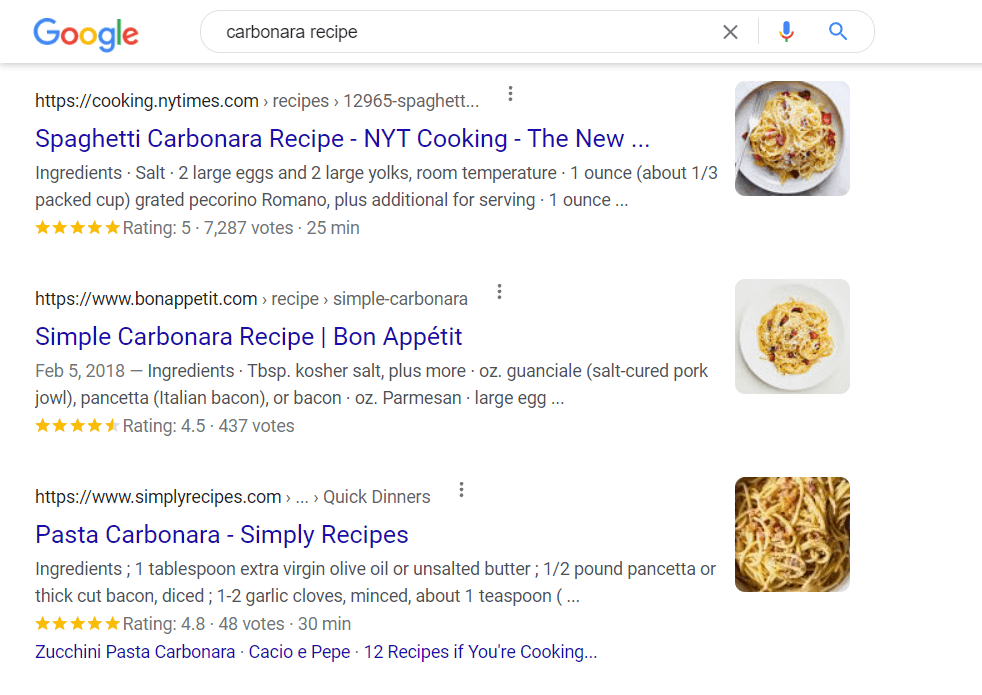Start a voice search with the microphone icon
The width and height of the screenshot is (982, 695).
pyautogui.click(x=786, y=31)
